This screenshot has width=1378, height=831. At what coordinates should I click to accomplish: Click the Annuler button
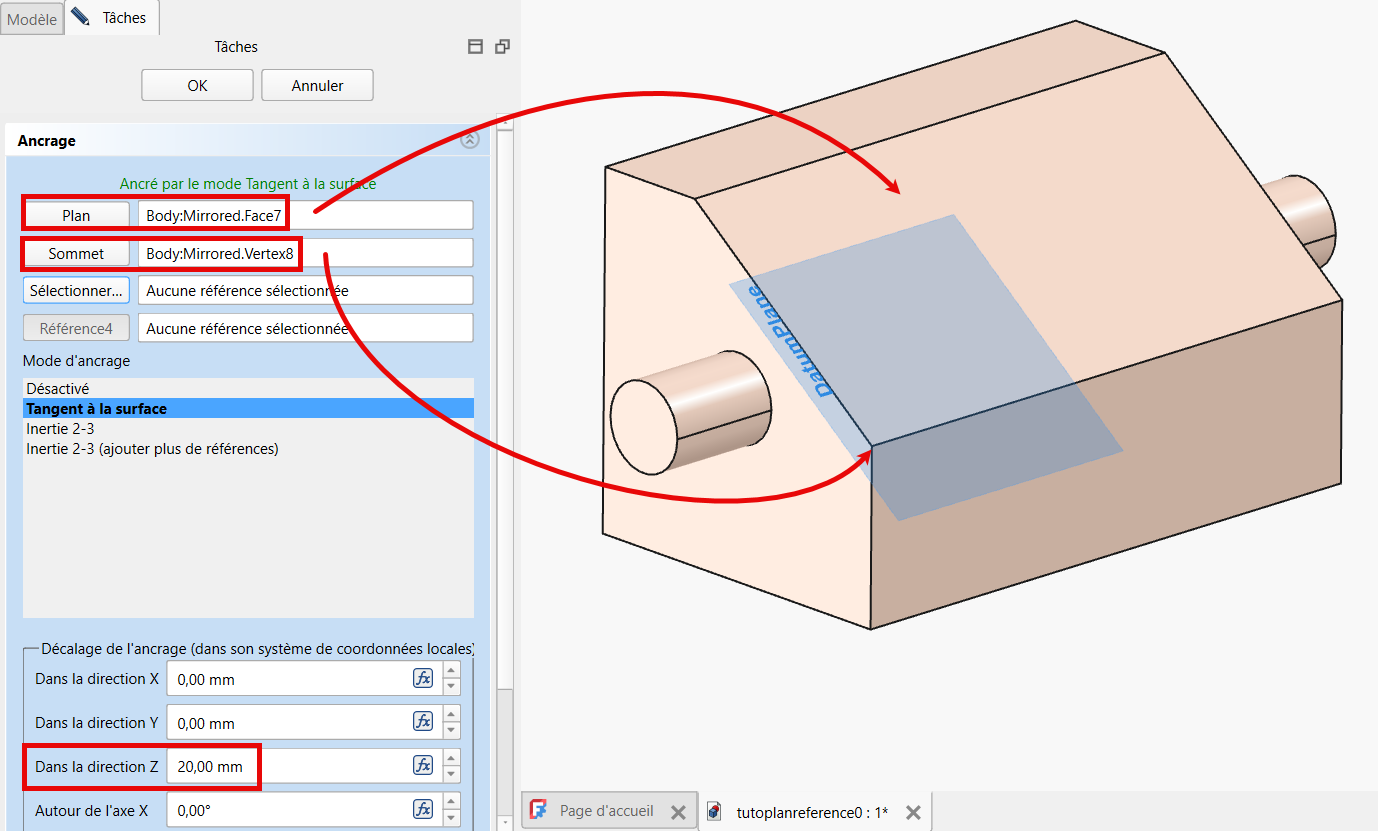(x=317, y=86)
